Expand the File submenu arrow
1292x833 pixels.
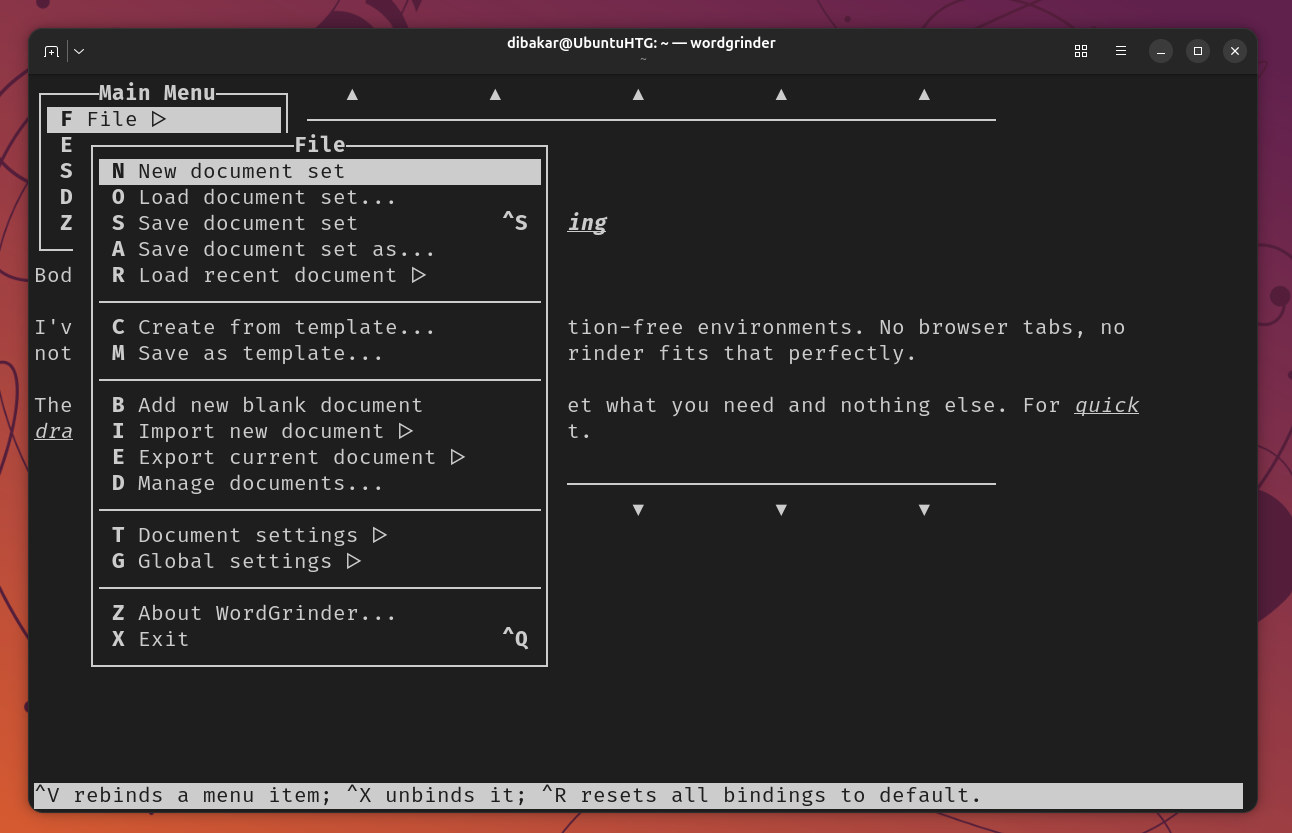pos(159,120)
